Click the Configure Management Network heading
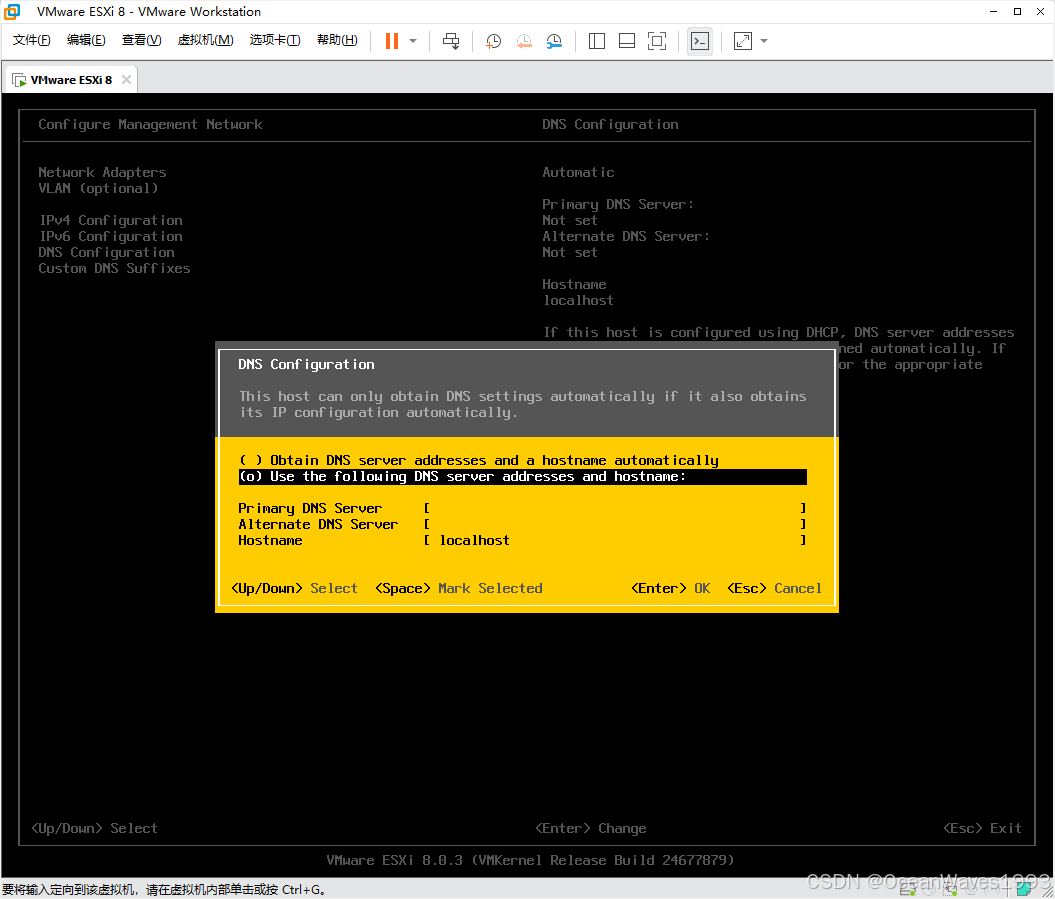The height and width of the screenshot is (899, 1055). pos(150,124)
